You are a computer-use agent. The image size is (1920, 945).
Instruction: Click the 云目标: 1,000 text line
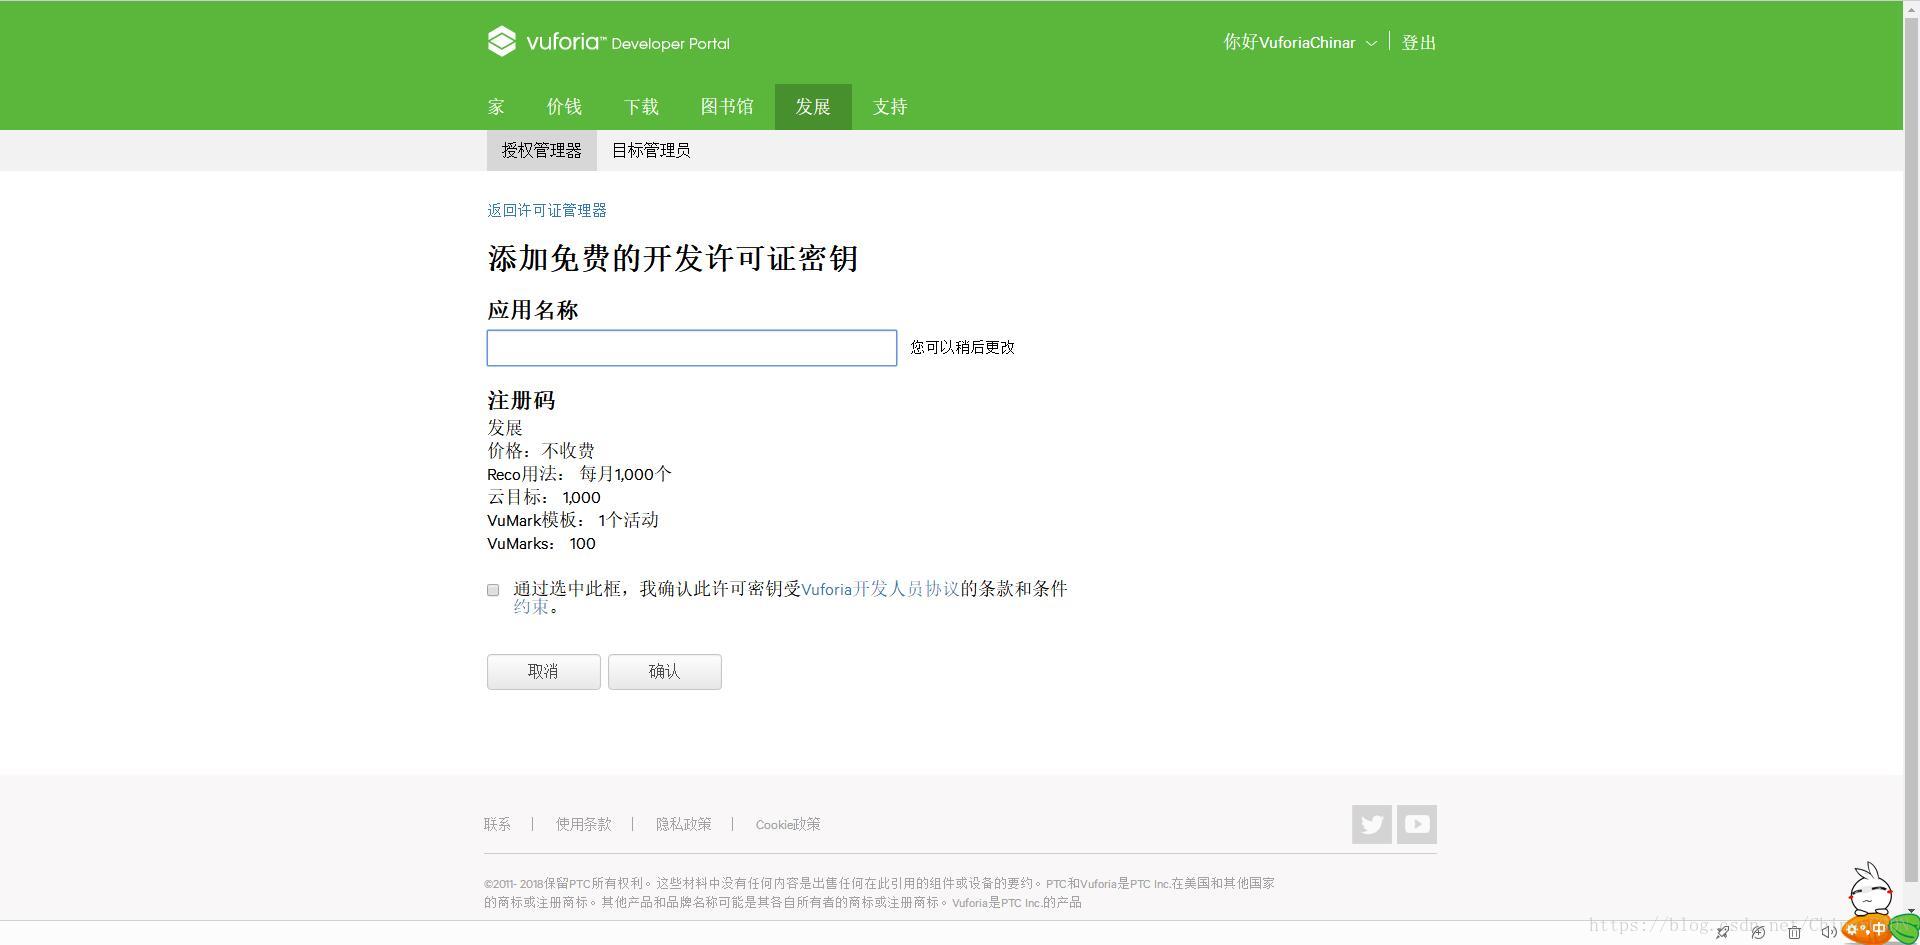(544, 497)
